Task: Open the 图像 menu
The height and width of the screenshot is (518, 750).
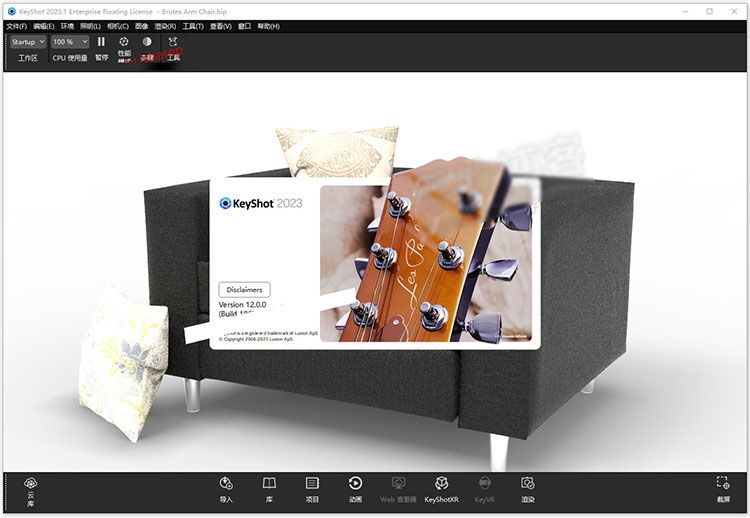Action: click(x=142, y=26)
